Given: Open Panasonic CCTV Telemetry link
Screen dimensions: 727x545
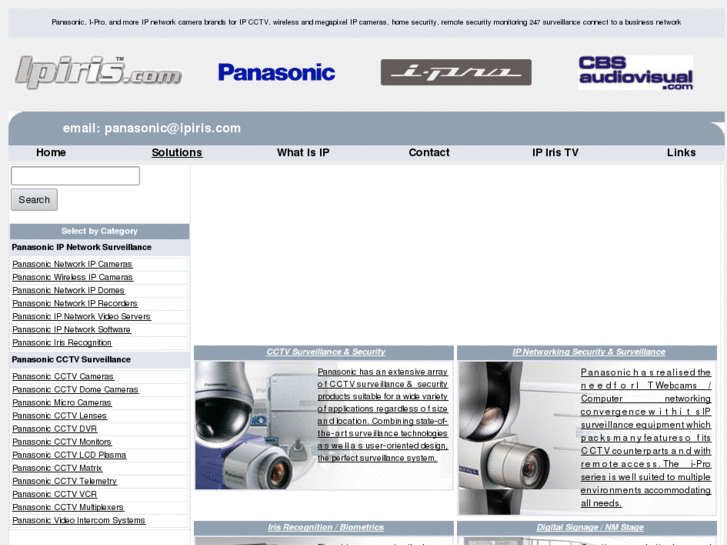Looking at the screenshot, I should [x=64, y=481].
